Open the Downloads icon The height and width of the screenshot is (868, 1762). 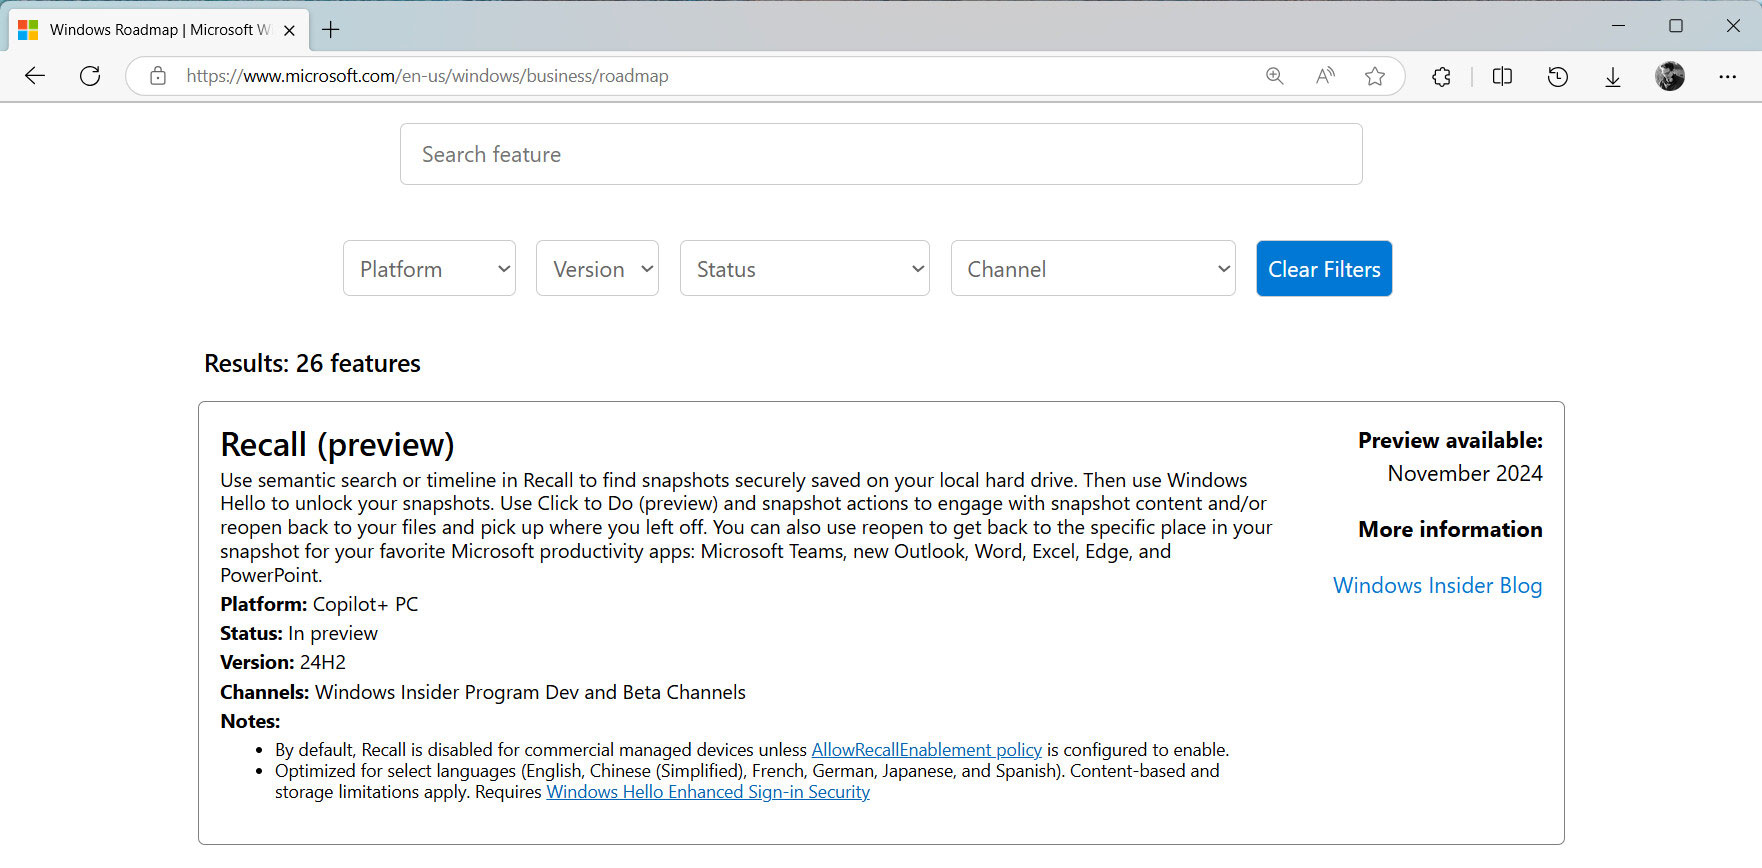(1612, 77)
